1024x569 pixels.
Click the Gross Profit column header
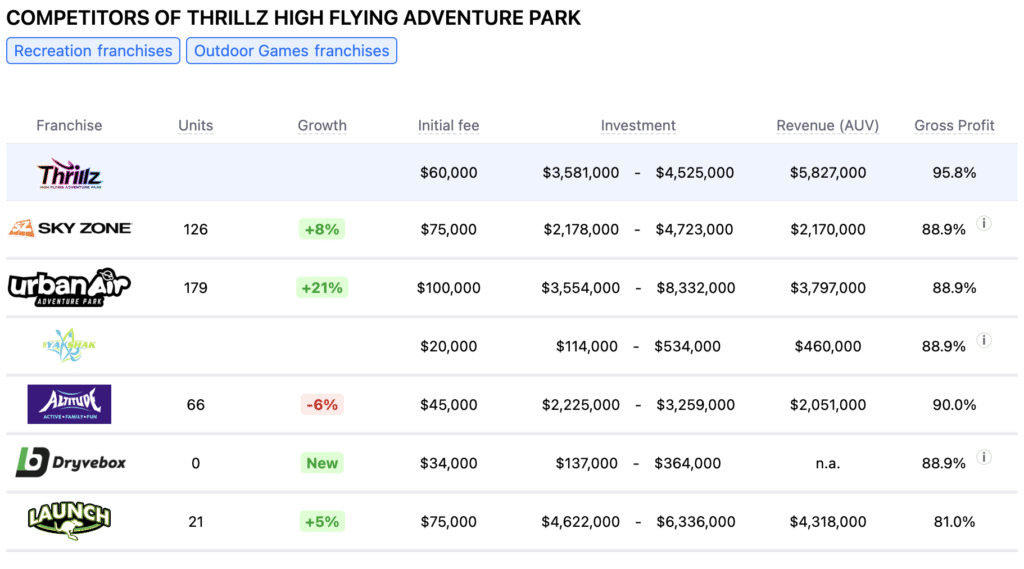click(954, 125)
